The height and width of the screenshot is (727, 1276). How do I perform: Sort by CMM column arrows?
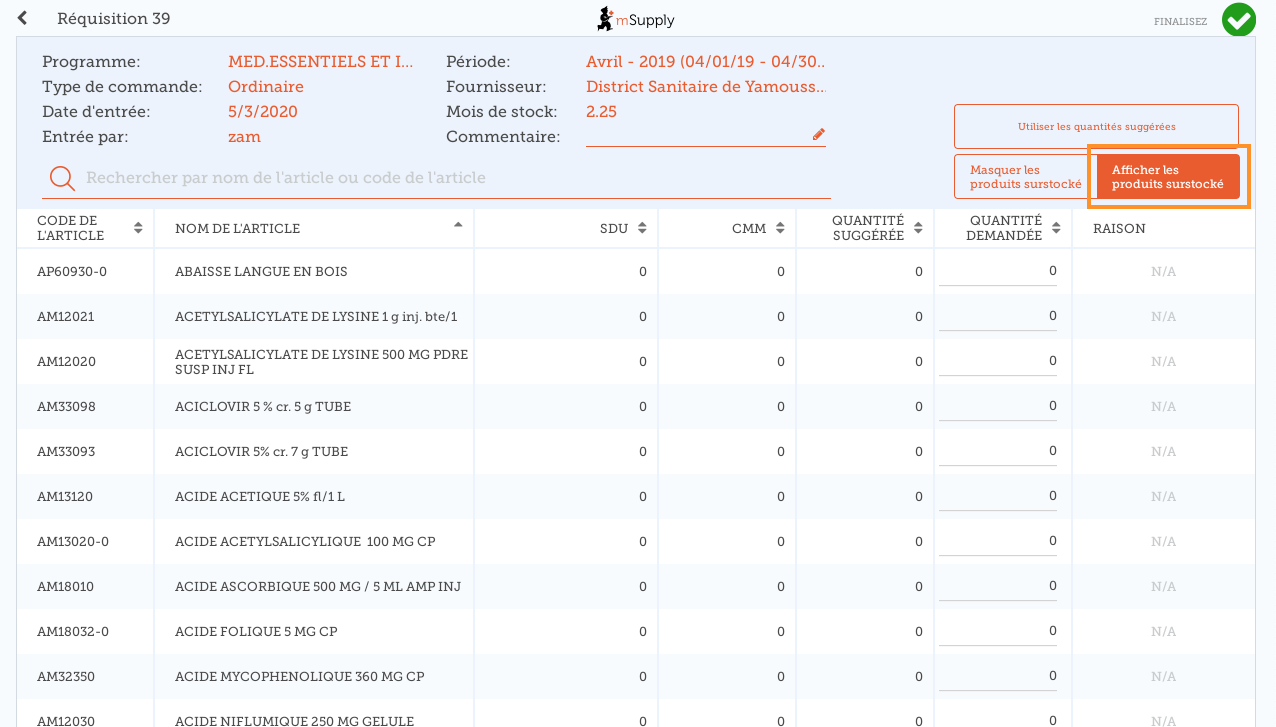coord(780,229)
